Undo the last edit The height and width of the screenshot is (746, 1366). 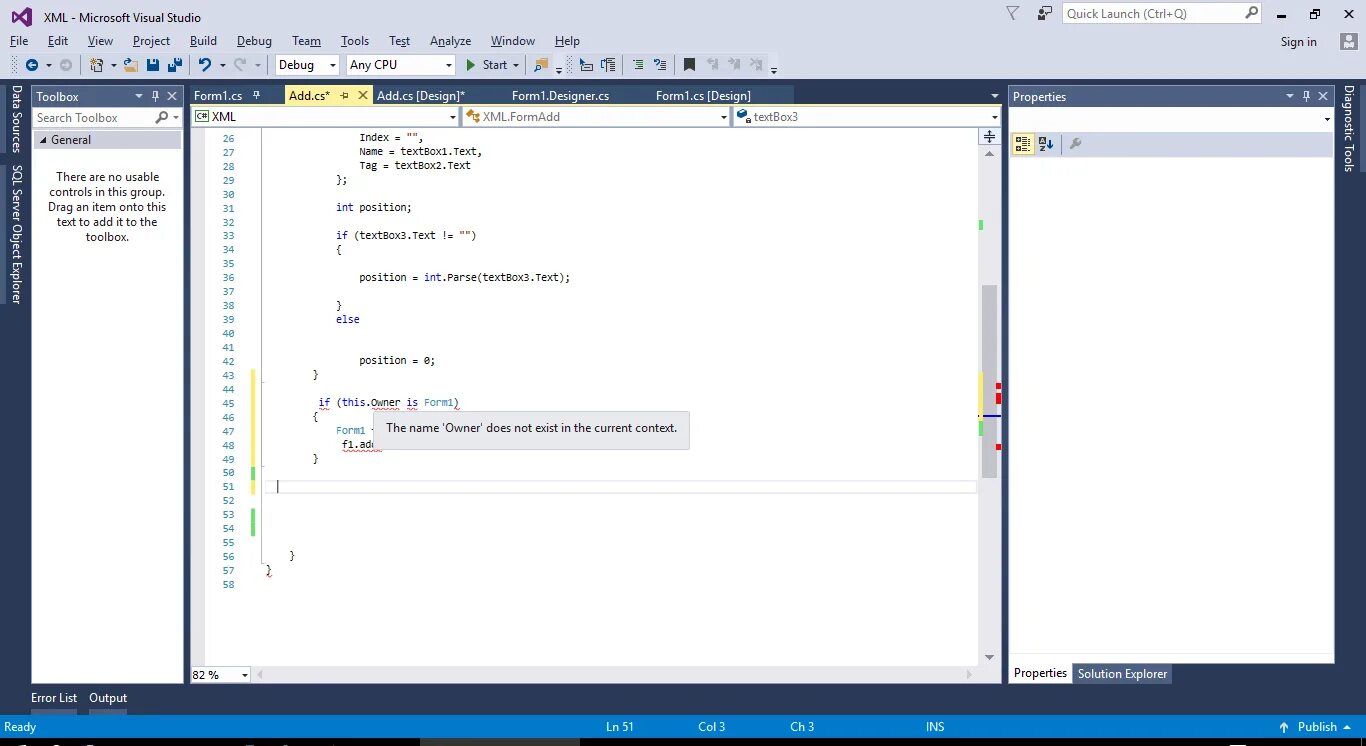pos(204,65)
